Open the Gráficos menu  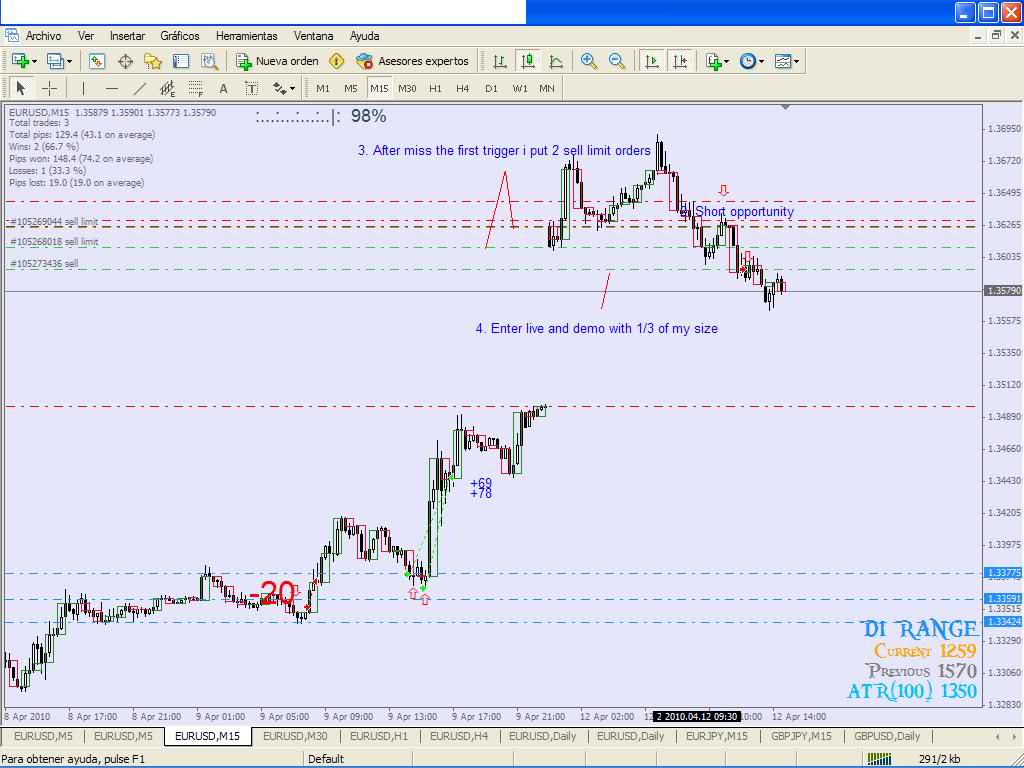[180, 36]
